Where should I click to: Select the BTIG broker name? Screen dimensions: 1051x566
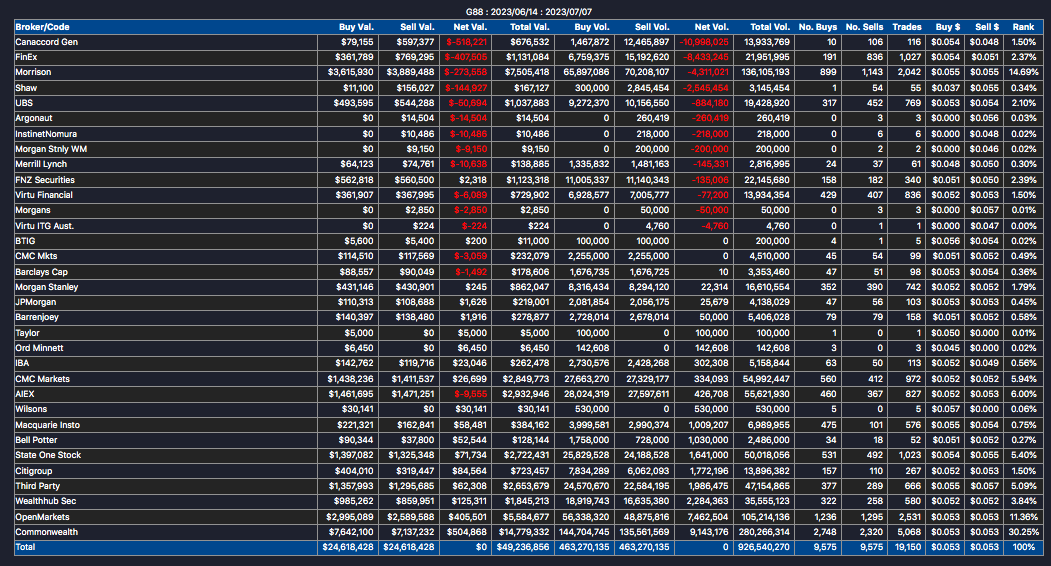click(25, 241)
